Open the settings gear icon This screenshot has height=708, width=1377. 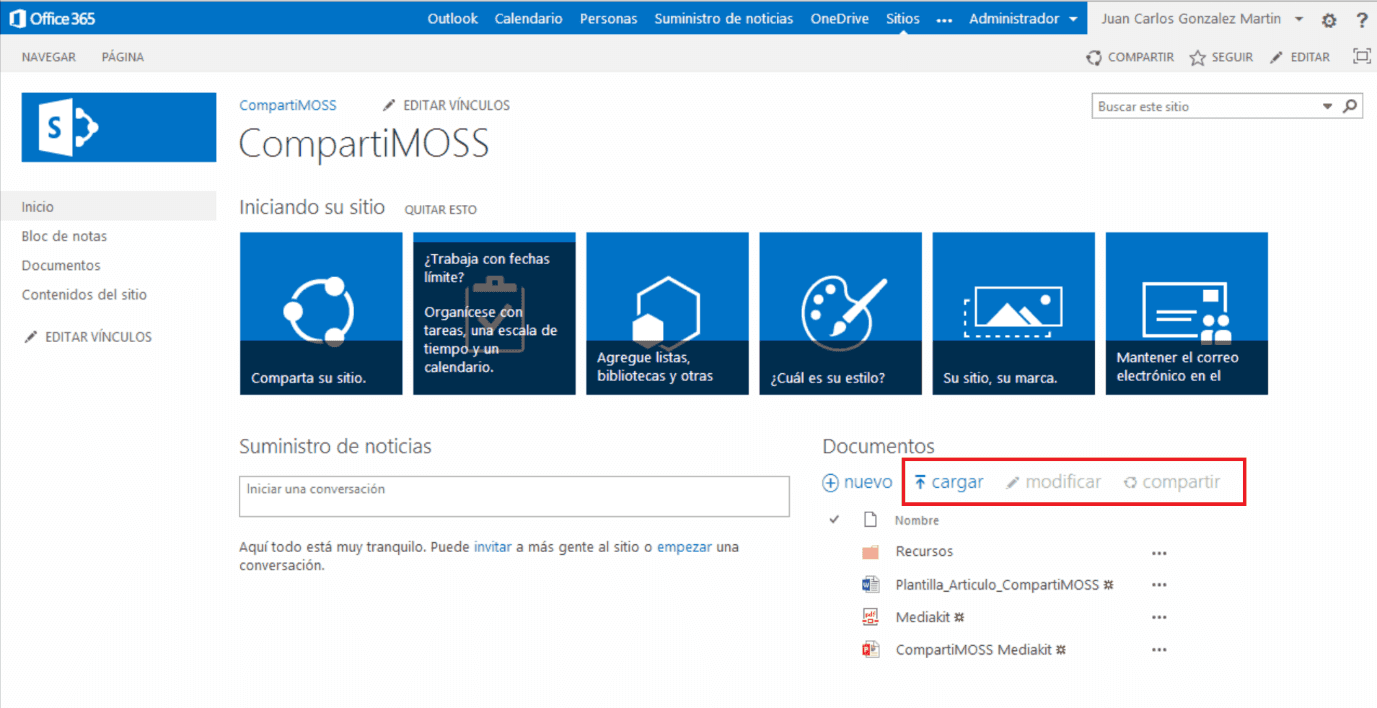click(x=1329, y=20)
